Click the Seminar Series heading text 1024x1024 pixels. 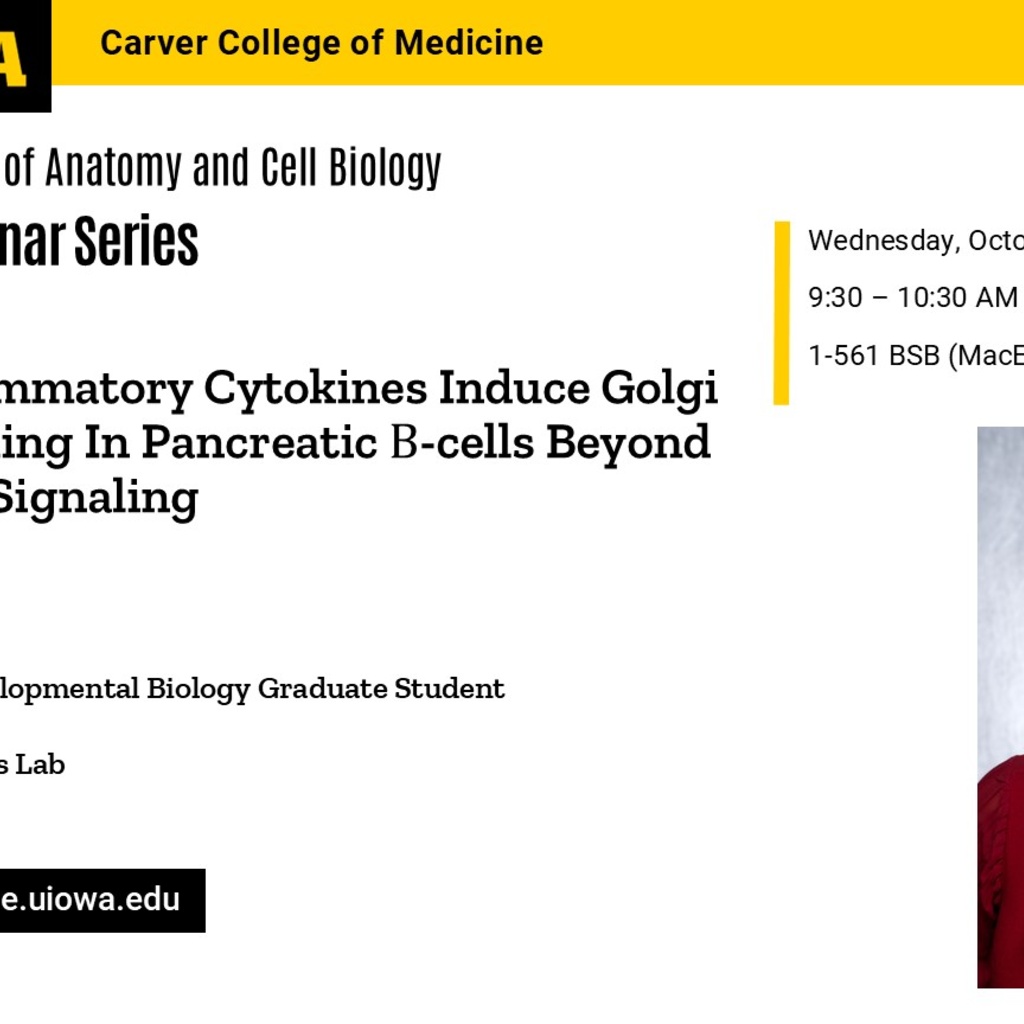99,242
